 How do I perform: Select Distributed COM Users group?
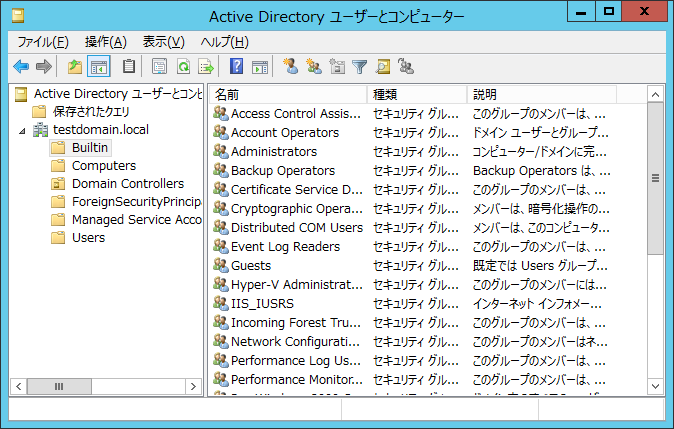coord(297,227)
